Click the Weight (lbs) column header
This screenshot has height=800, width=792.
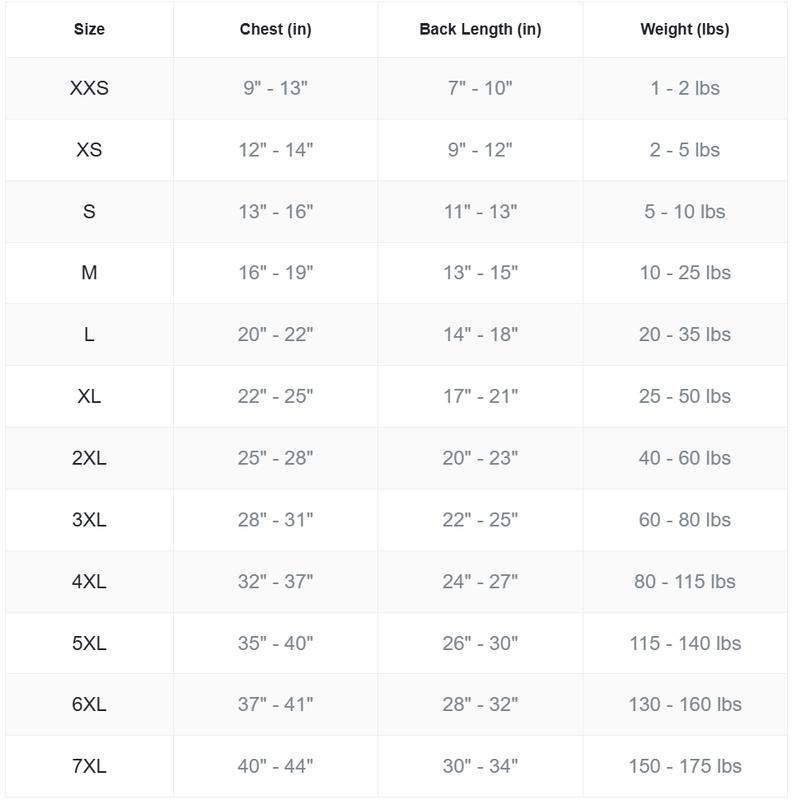click(684, 29)
